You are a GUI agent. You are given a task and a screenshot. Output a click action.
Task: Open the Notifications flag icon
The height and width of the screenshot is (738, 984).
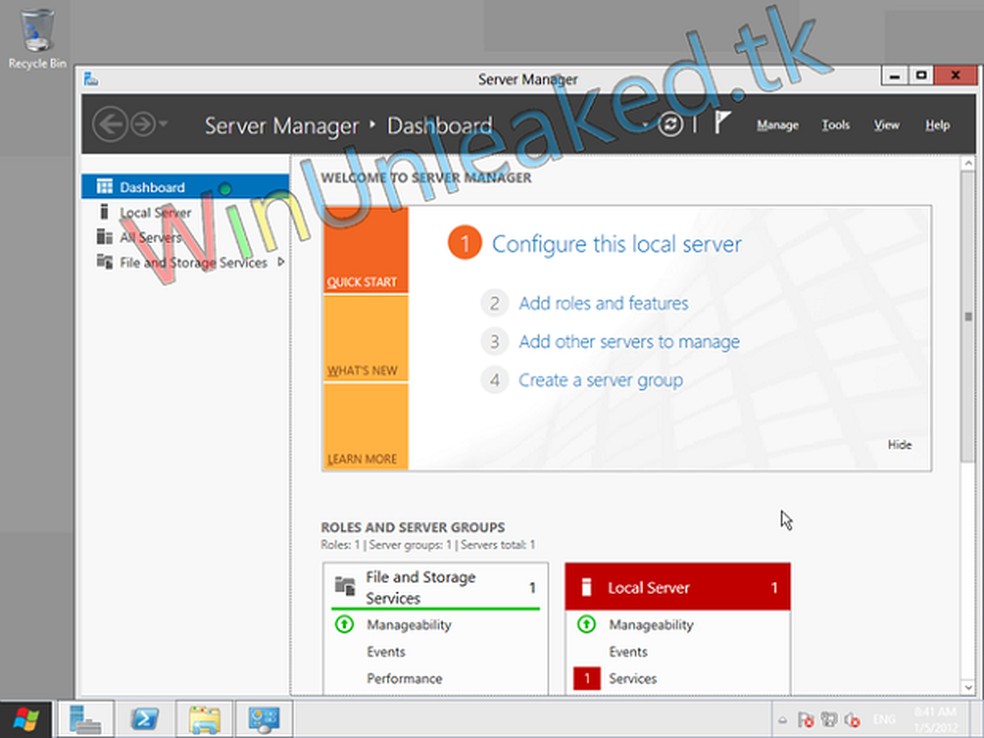coord(720,124)
